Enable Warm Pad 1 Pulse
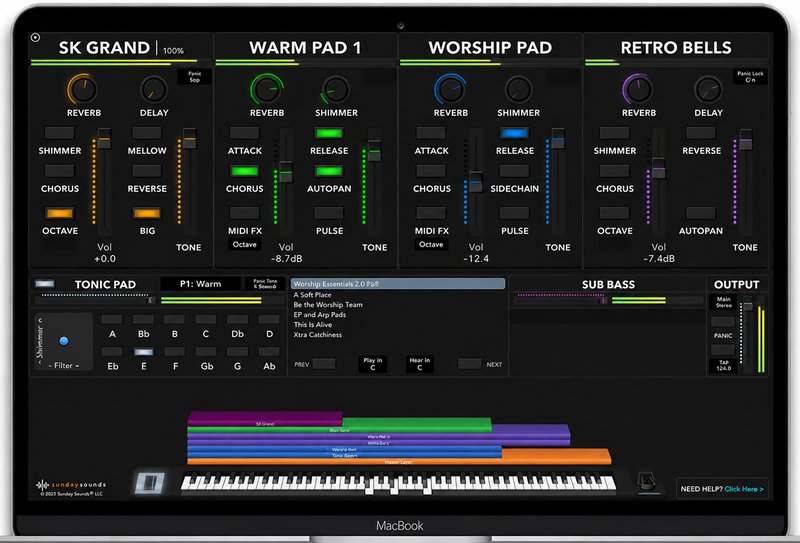This screenshot has width=800, height=543. click(329, 213)
